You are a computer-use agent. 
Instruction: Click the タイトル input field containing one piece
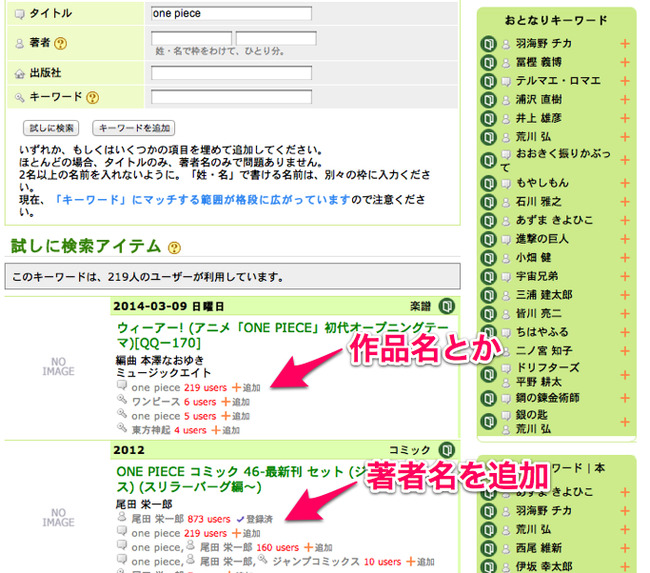tap(231, 13)
